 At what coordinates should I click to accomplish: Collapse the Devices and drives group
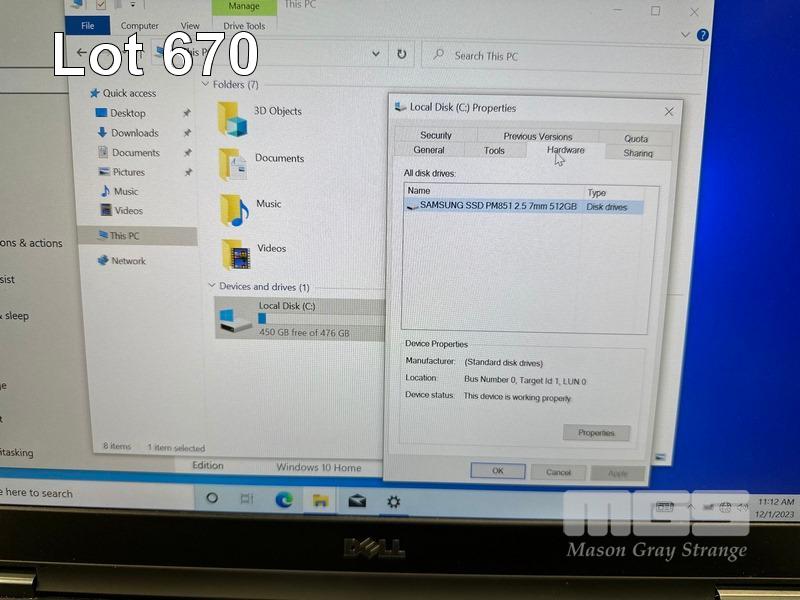[x=212, y=287]
